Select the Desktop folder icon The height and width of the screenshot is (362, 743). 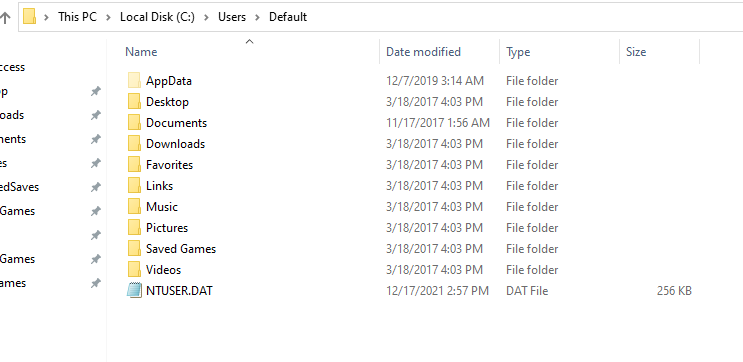135,101
